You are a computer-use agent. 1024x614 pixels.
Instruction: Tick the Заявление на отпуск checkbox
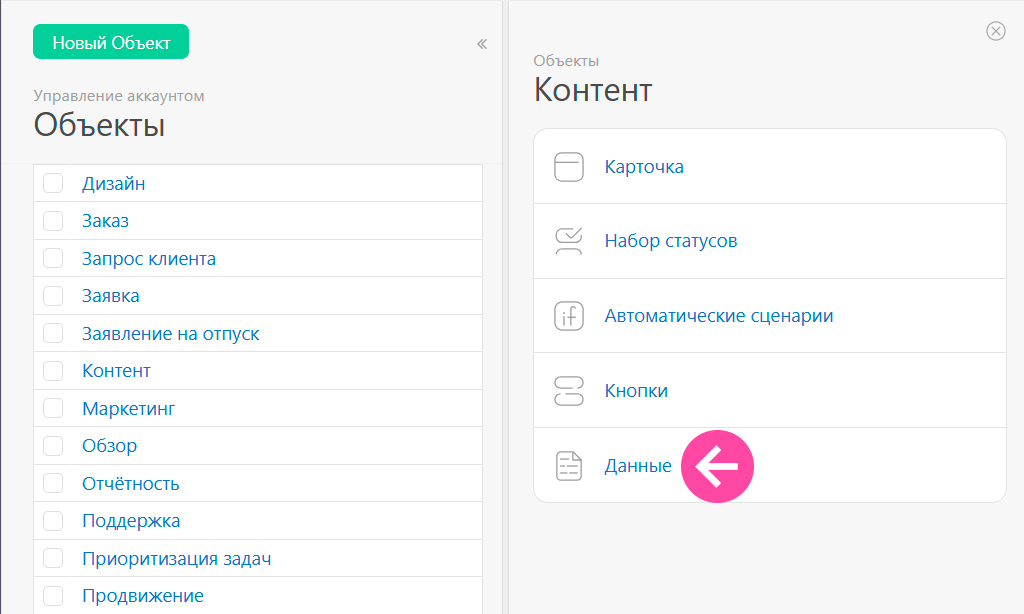pos(53,333)
